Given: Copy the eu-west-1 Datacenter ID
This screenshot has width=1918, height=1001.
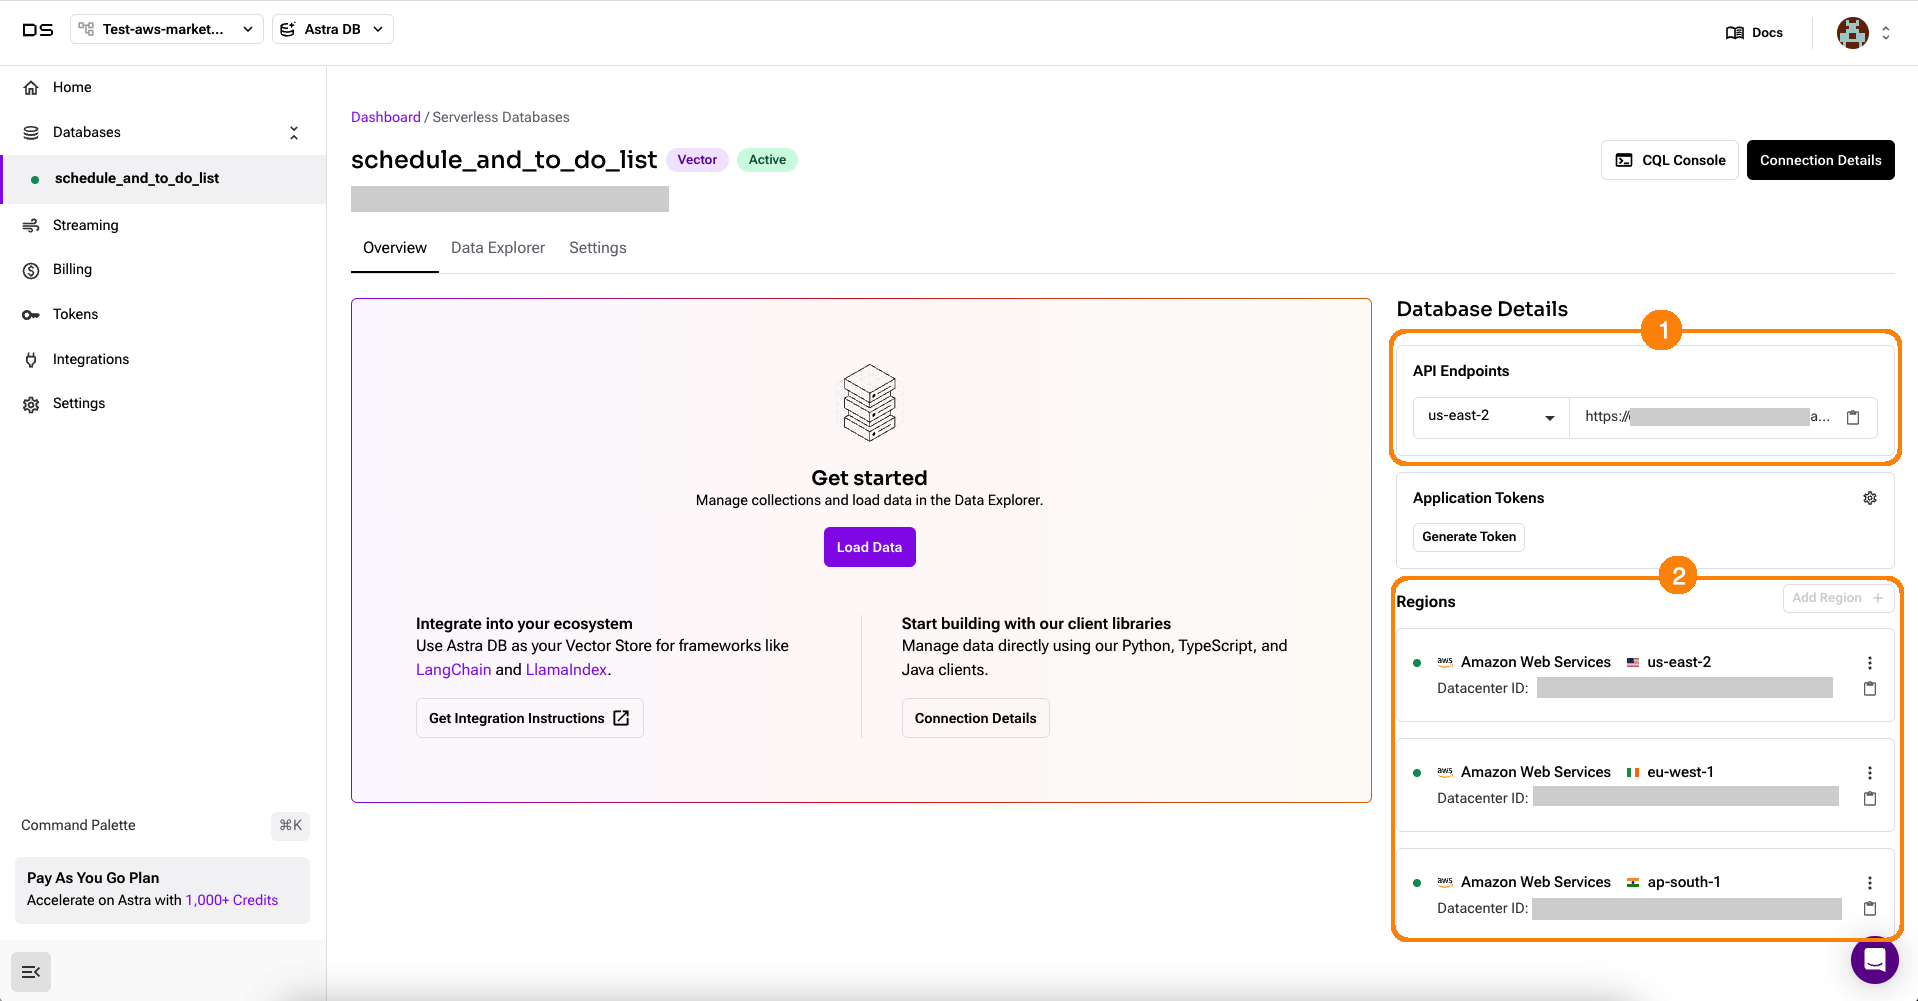Looking at the screenshot, I should (1869, 799).
